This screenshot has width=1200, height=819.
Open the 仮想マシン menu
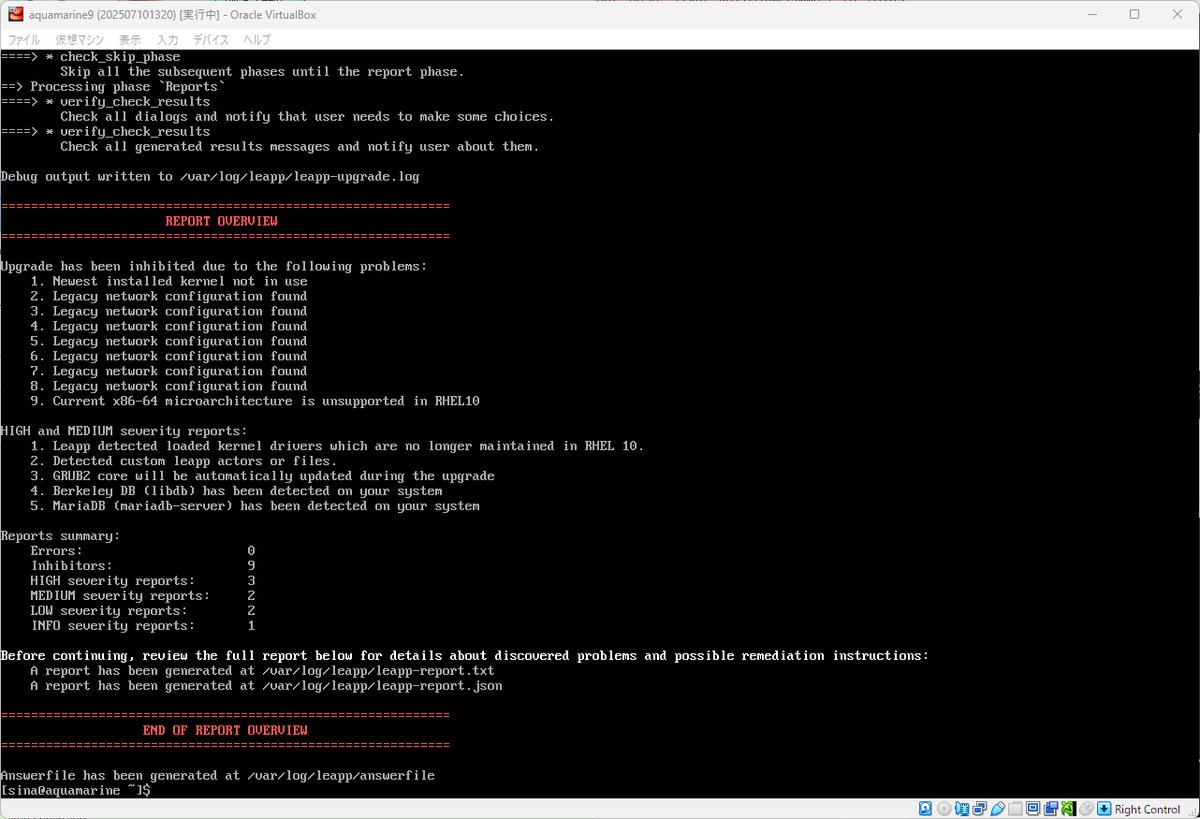pyautogui.click(x=80, y=40)
